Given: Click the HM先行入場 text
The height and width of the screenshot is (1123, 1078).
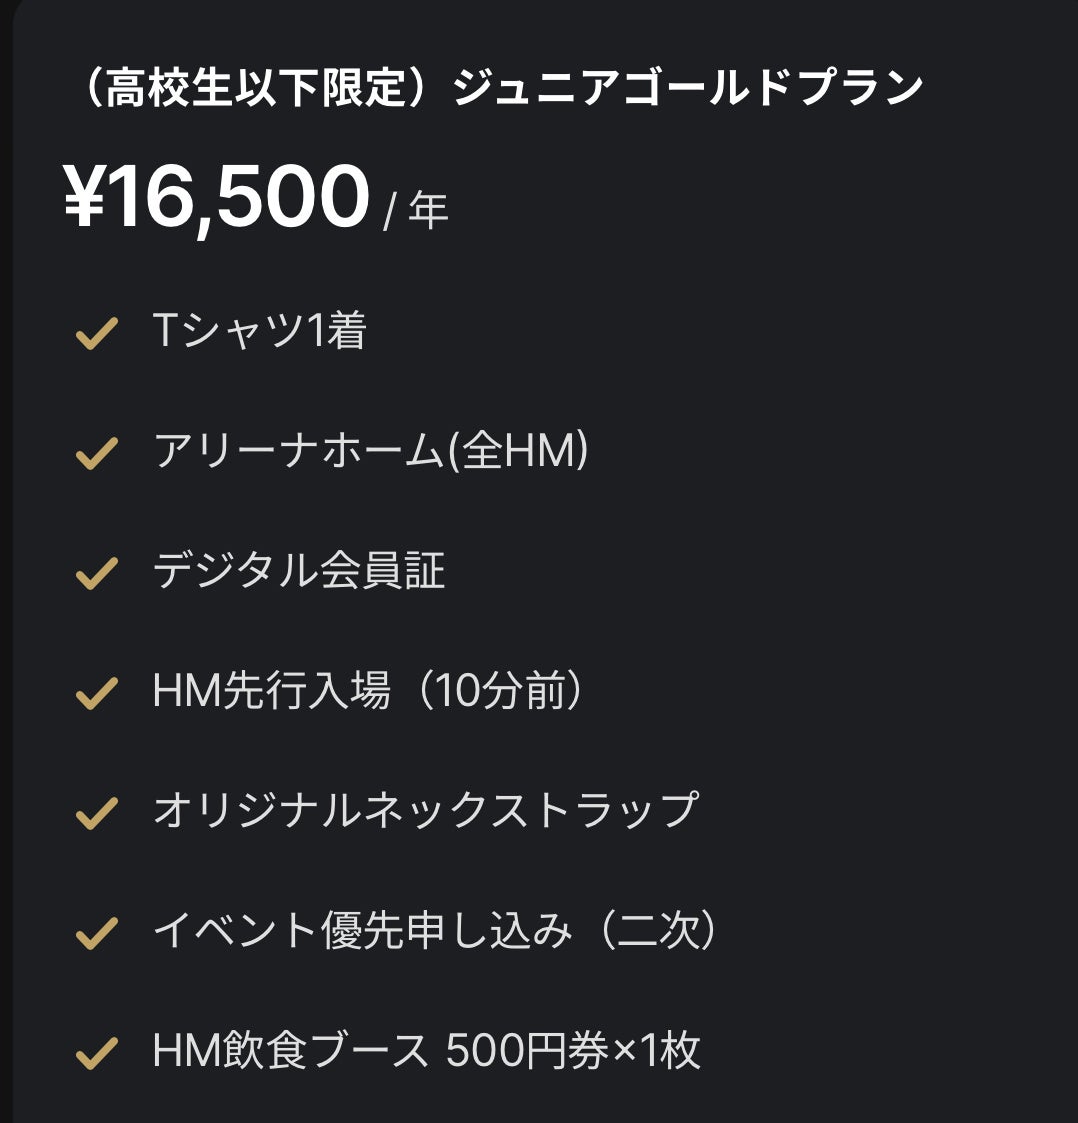Looking at the screenshot, I should pyautogui.click(x=271, y=691).
